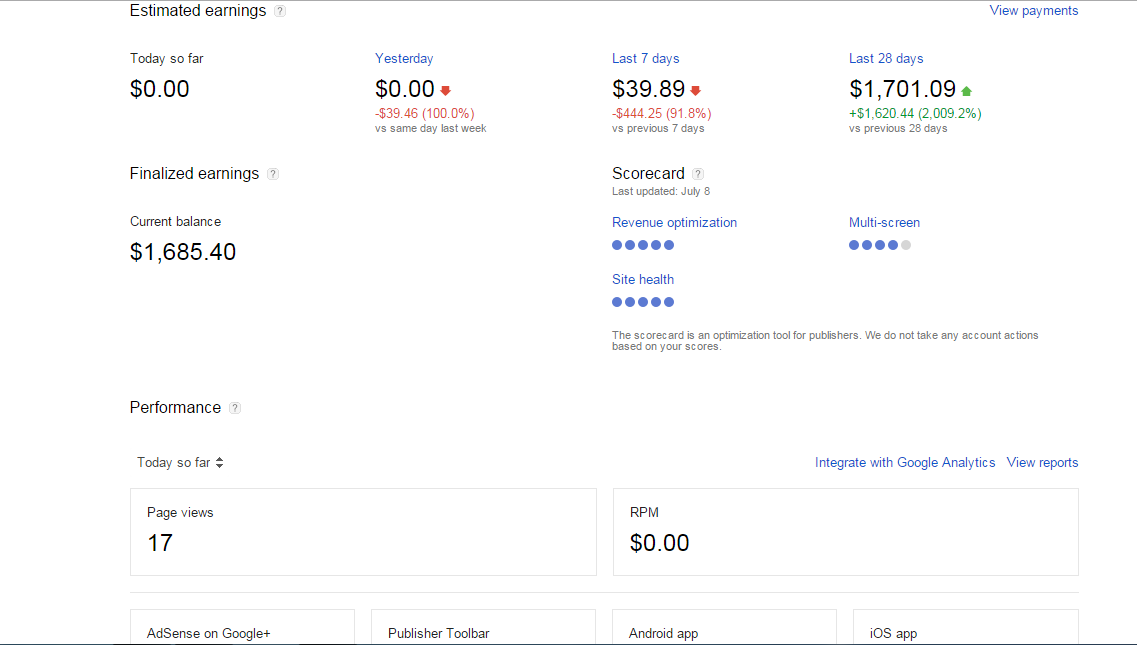Open the Last 28 days link
Screen dimensions: 1137x645
click(x=886, y=59)
